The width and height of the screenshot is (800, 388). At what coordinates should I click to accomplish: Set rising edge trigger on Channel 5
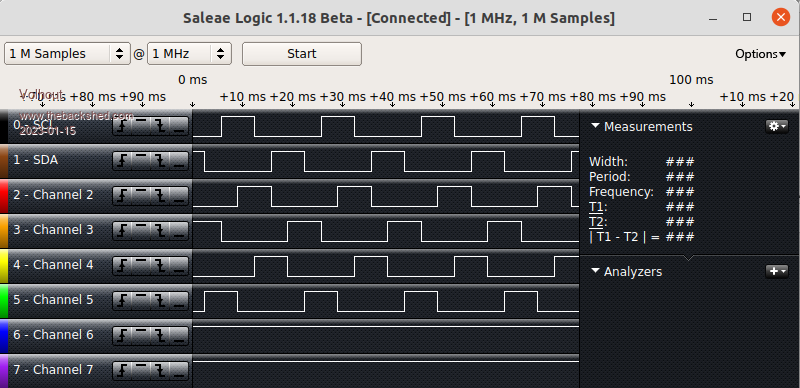pos(121,300)
